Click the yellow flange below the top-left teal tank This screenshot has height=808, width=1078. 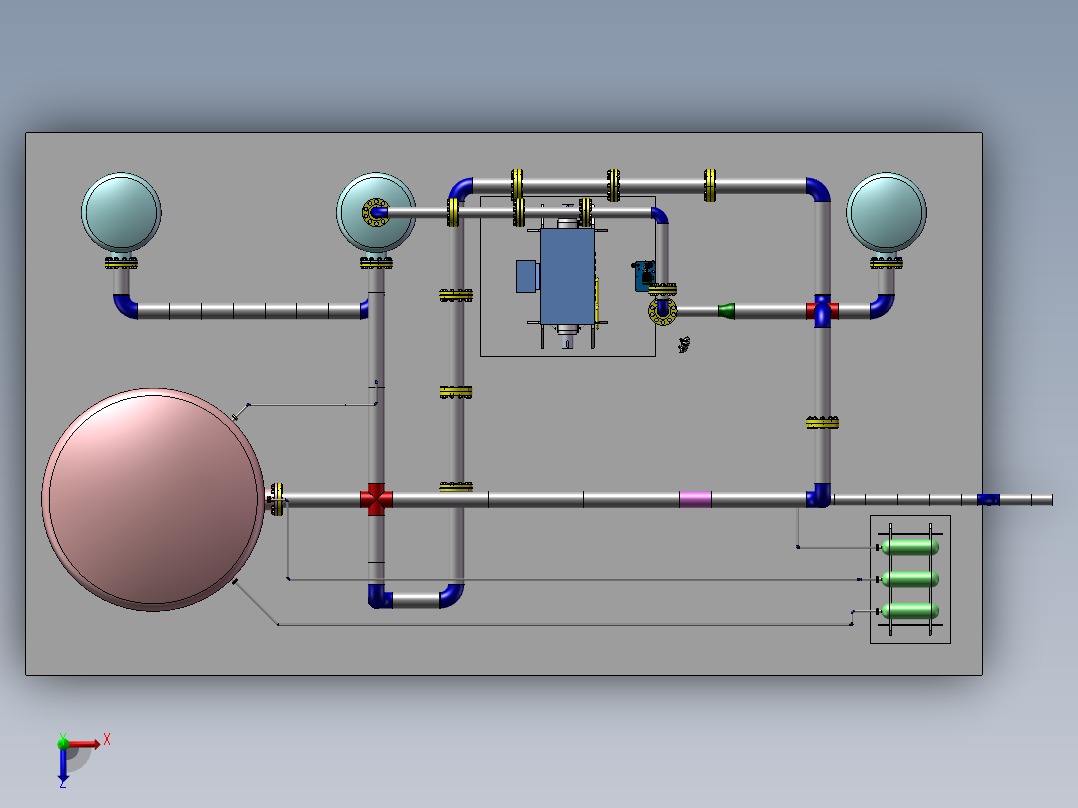121,263
